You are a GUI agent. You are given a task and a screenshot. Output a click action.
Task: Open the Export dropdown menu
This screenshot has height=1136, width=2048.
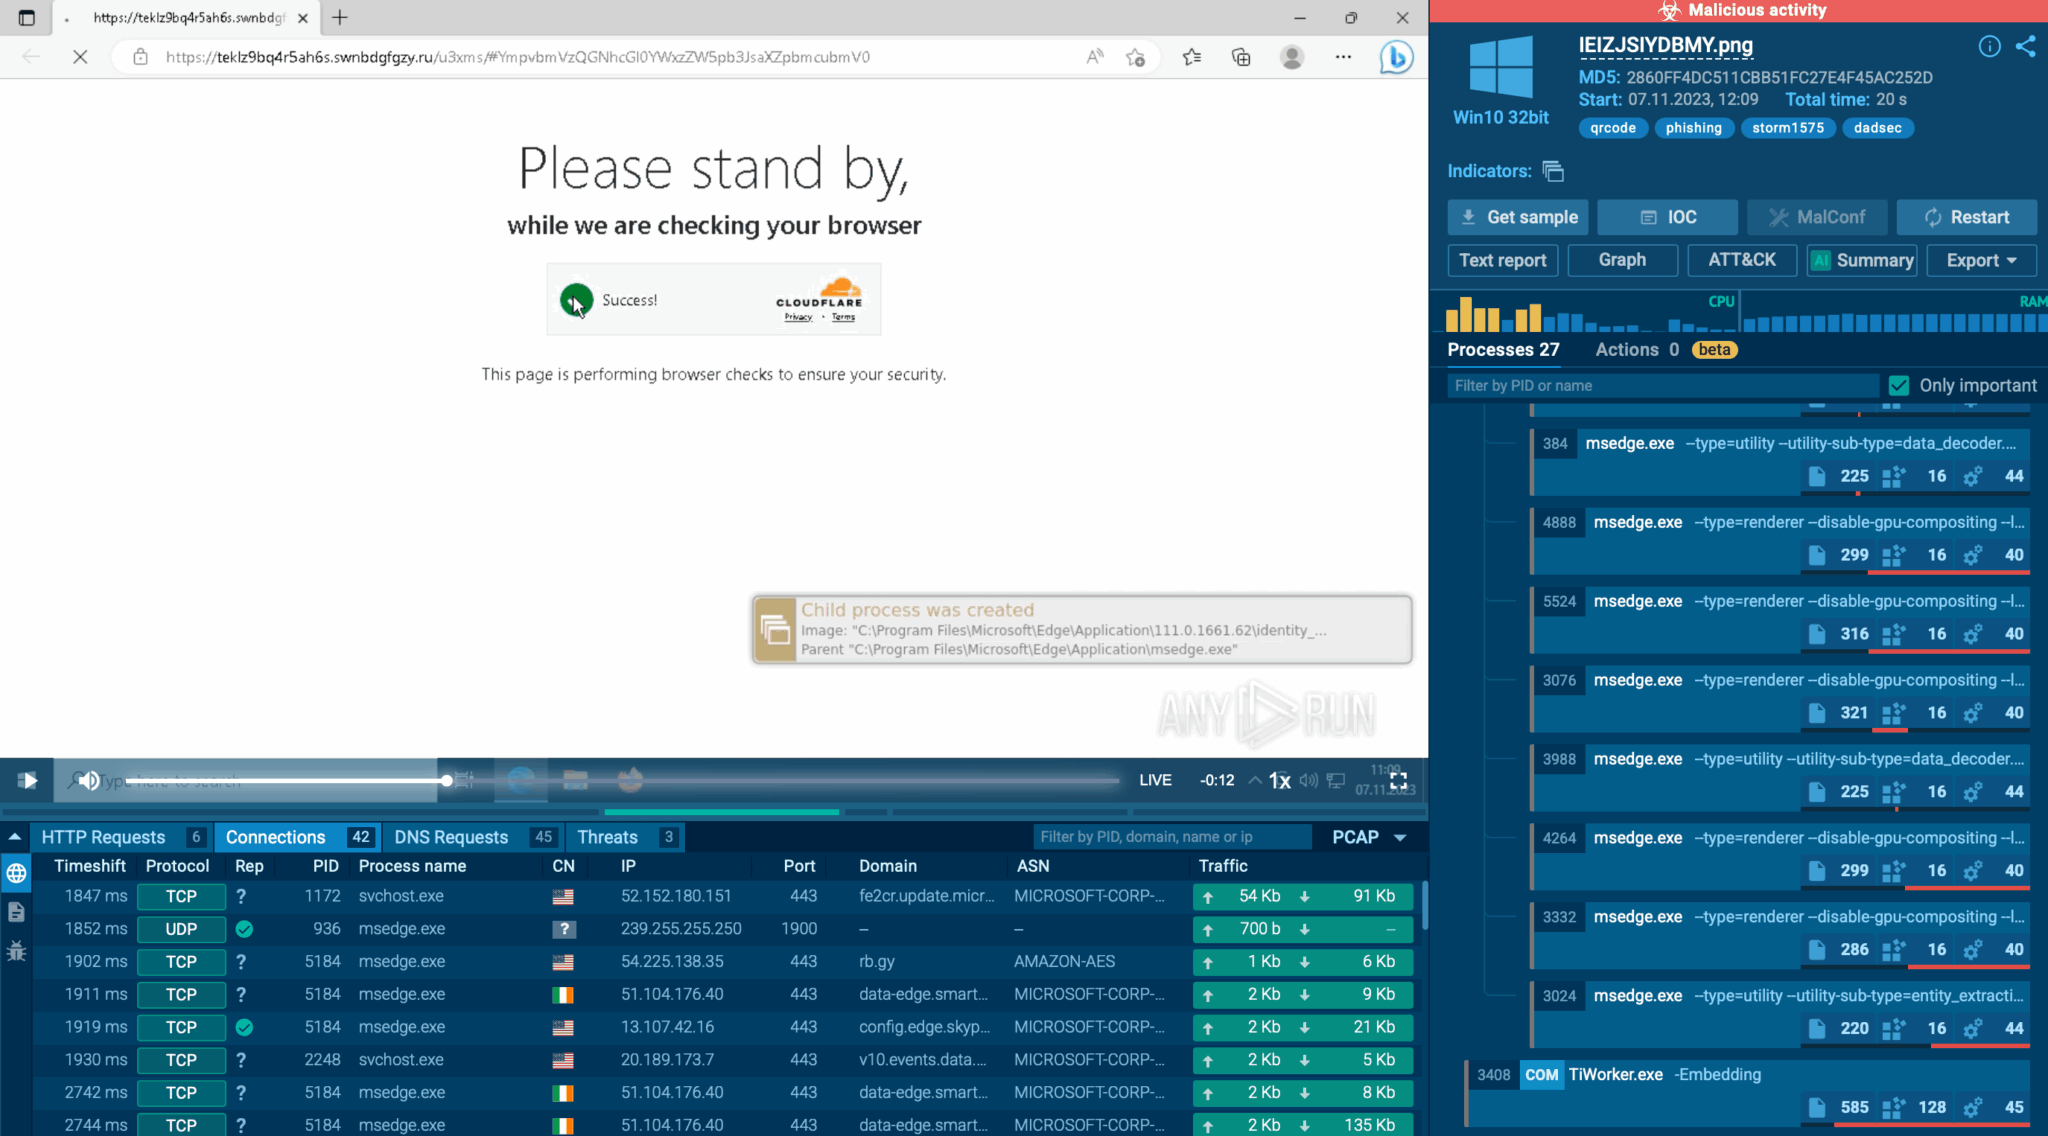[1981, 260]
